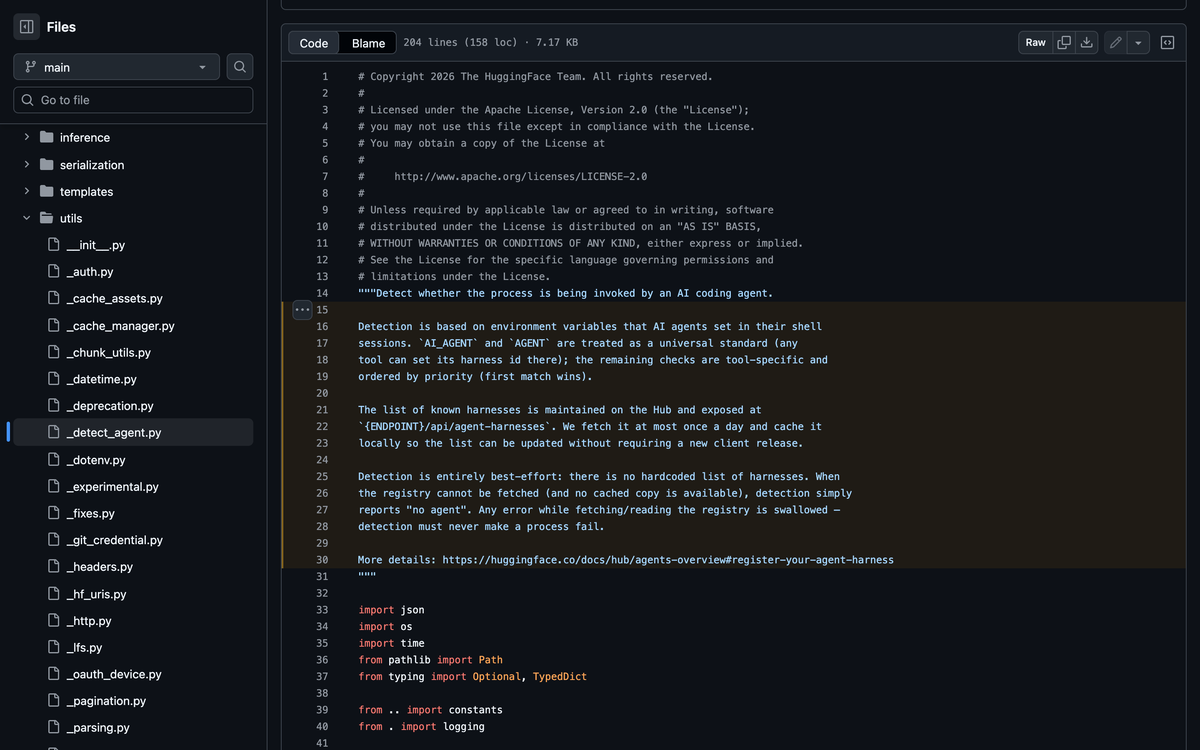1200x750 pixels.
Task: Collapse the utils folder chevron
Action: [x=27, y=218]
